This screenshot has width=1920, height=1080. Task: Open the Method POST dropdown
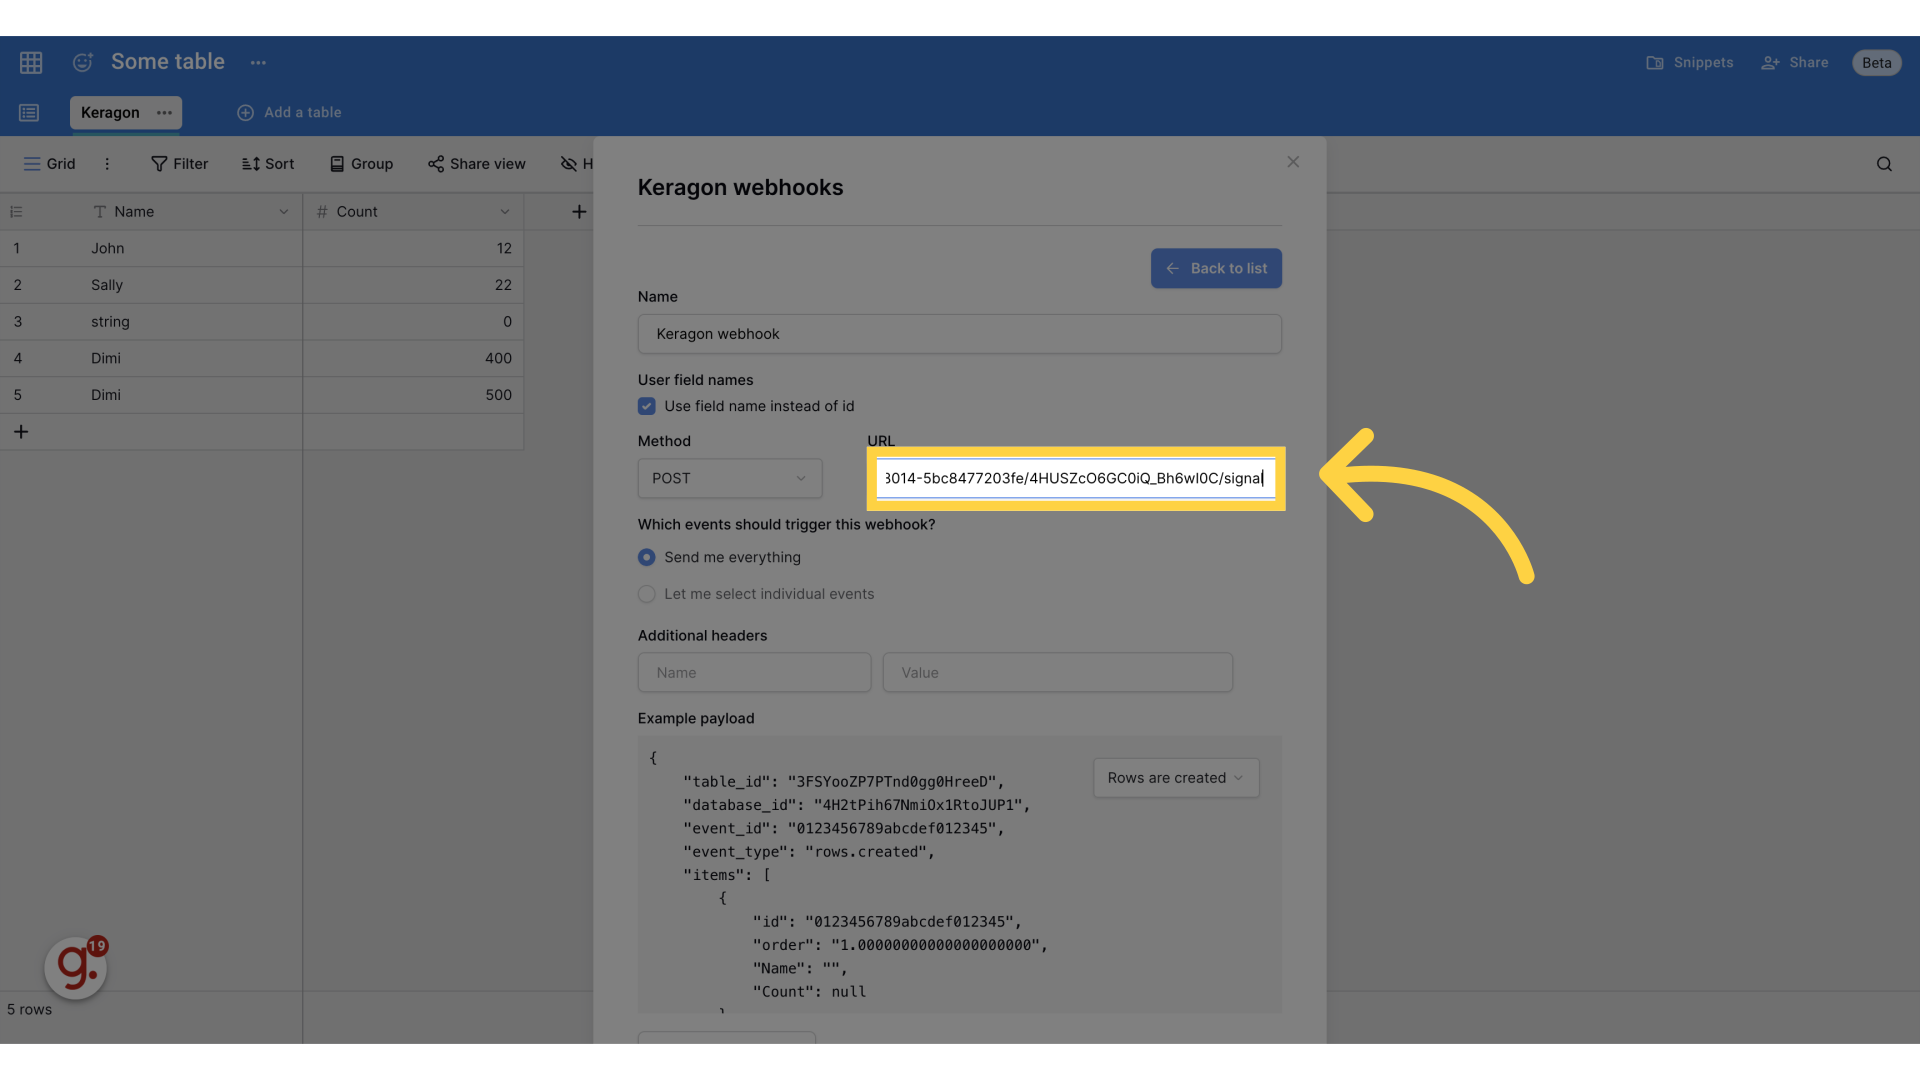click(x=730, y=478)
